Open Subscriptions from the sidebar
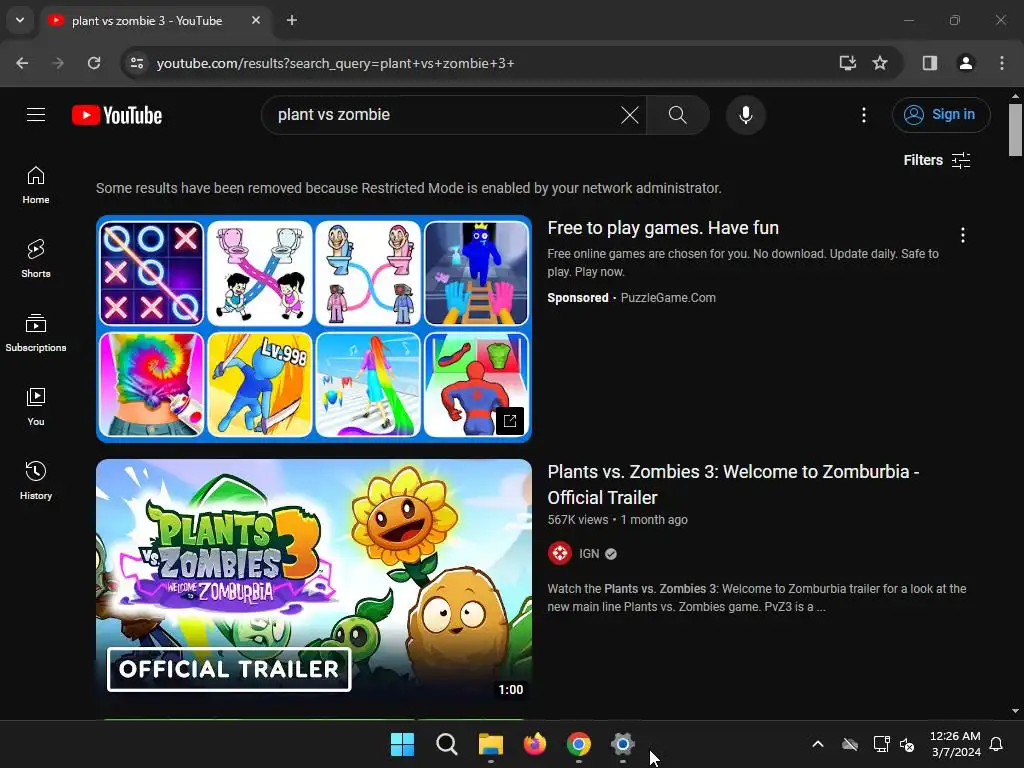This screenshot has height=768, width=1024. (x=36, y=332)
